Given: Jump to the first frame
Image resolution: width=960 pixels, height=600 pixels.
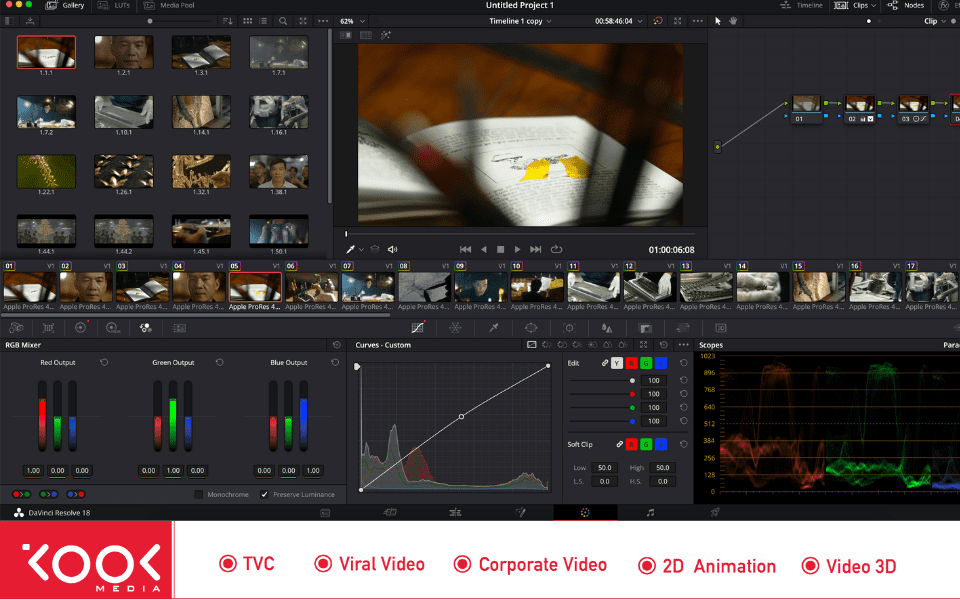Looking at the screenshot, I should point(465,250).
